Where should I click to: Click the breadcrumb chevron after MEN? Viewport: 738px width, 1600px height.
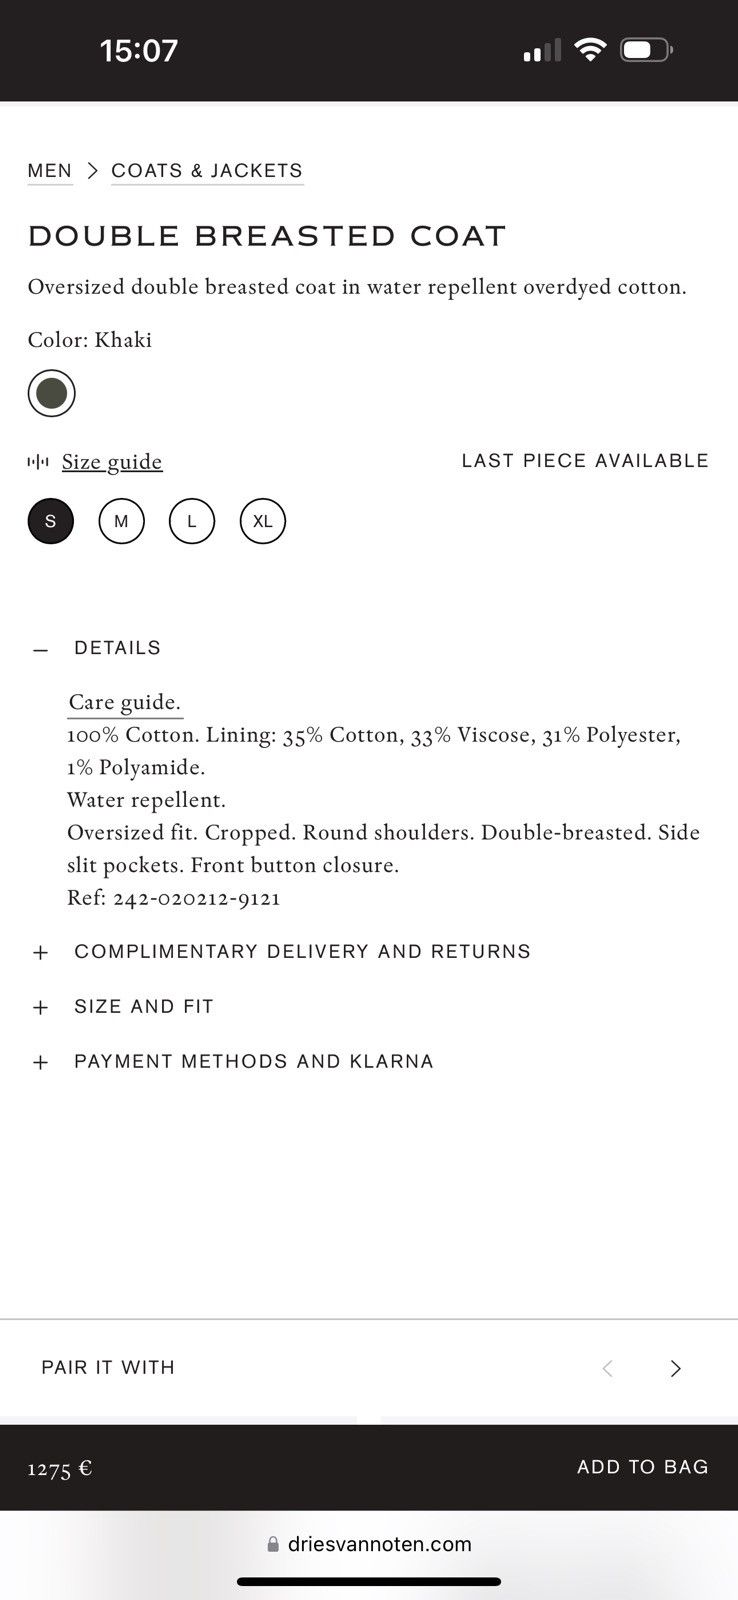coord(92,171)
